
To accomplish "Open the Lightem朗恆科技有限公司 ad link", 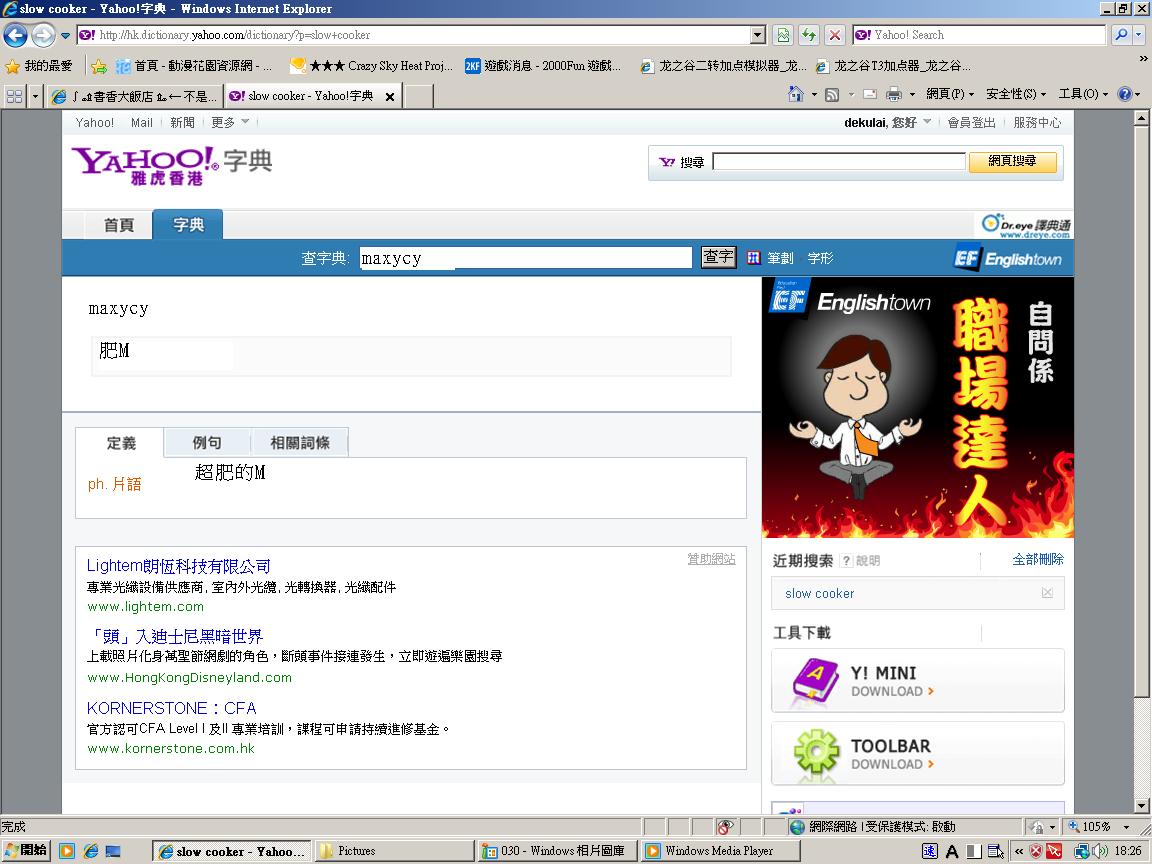I will (x=179, y=566).
